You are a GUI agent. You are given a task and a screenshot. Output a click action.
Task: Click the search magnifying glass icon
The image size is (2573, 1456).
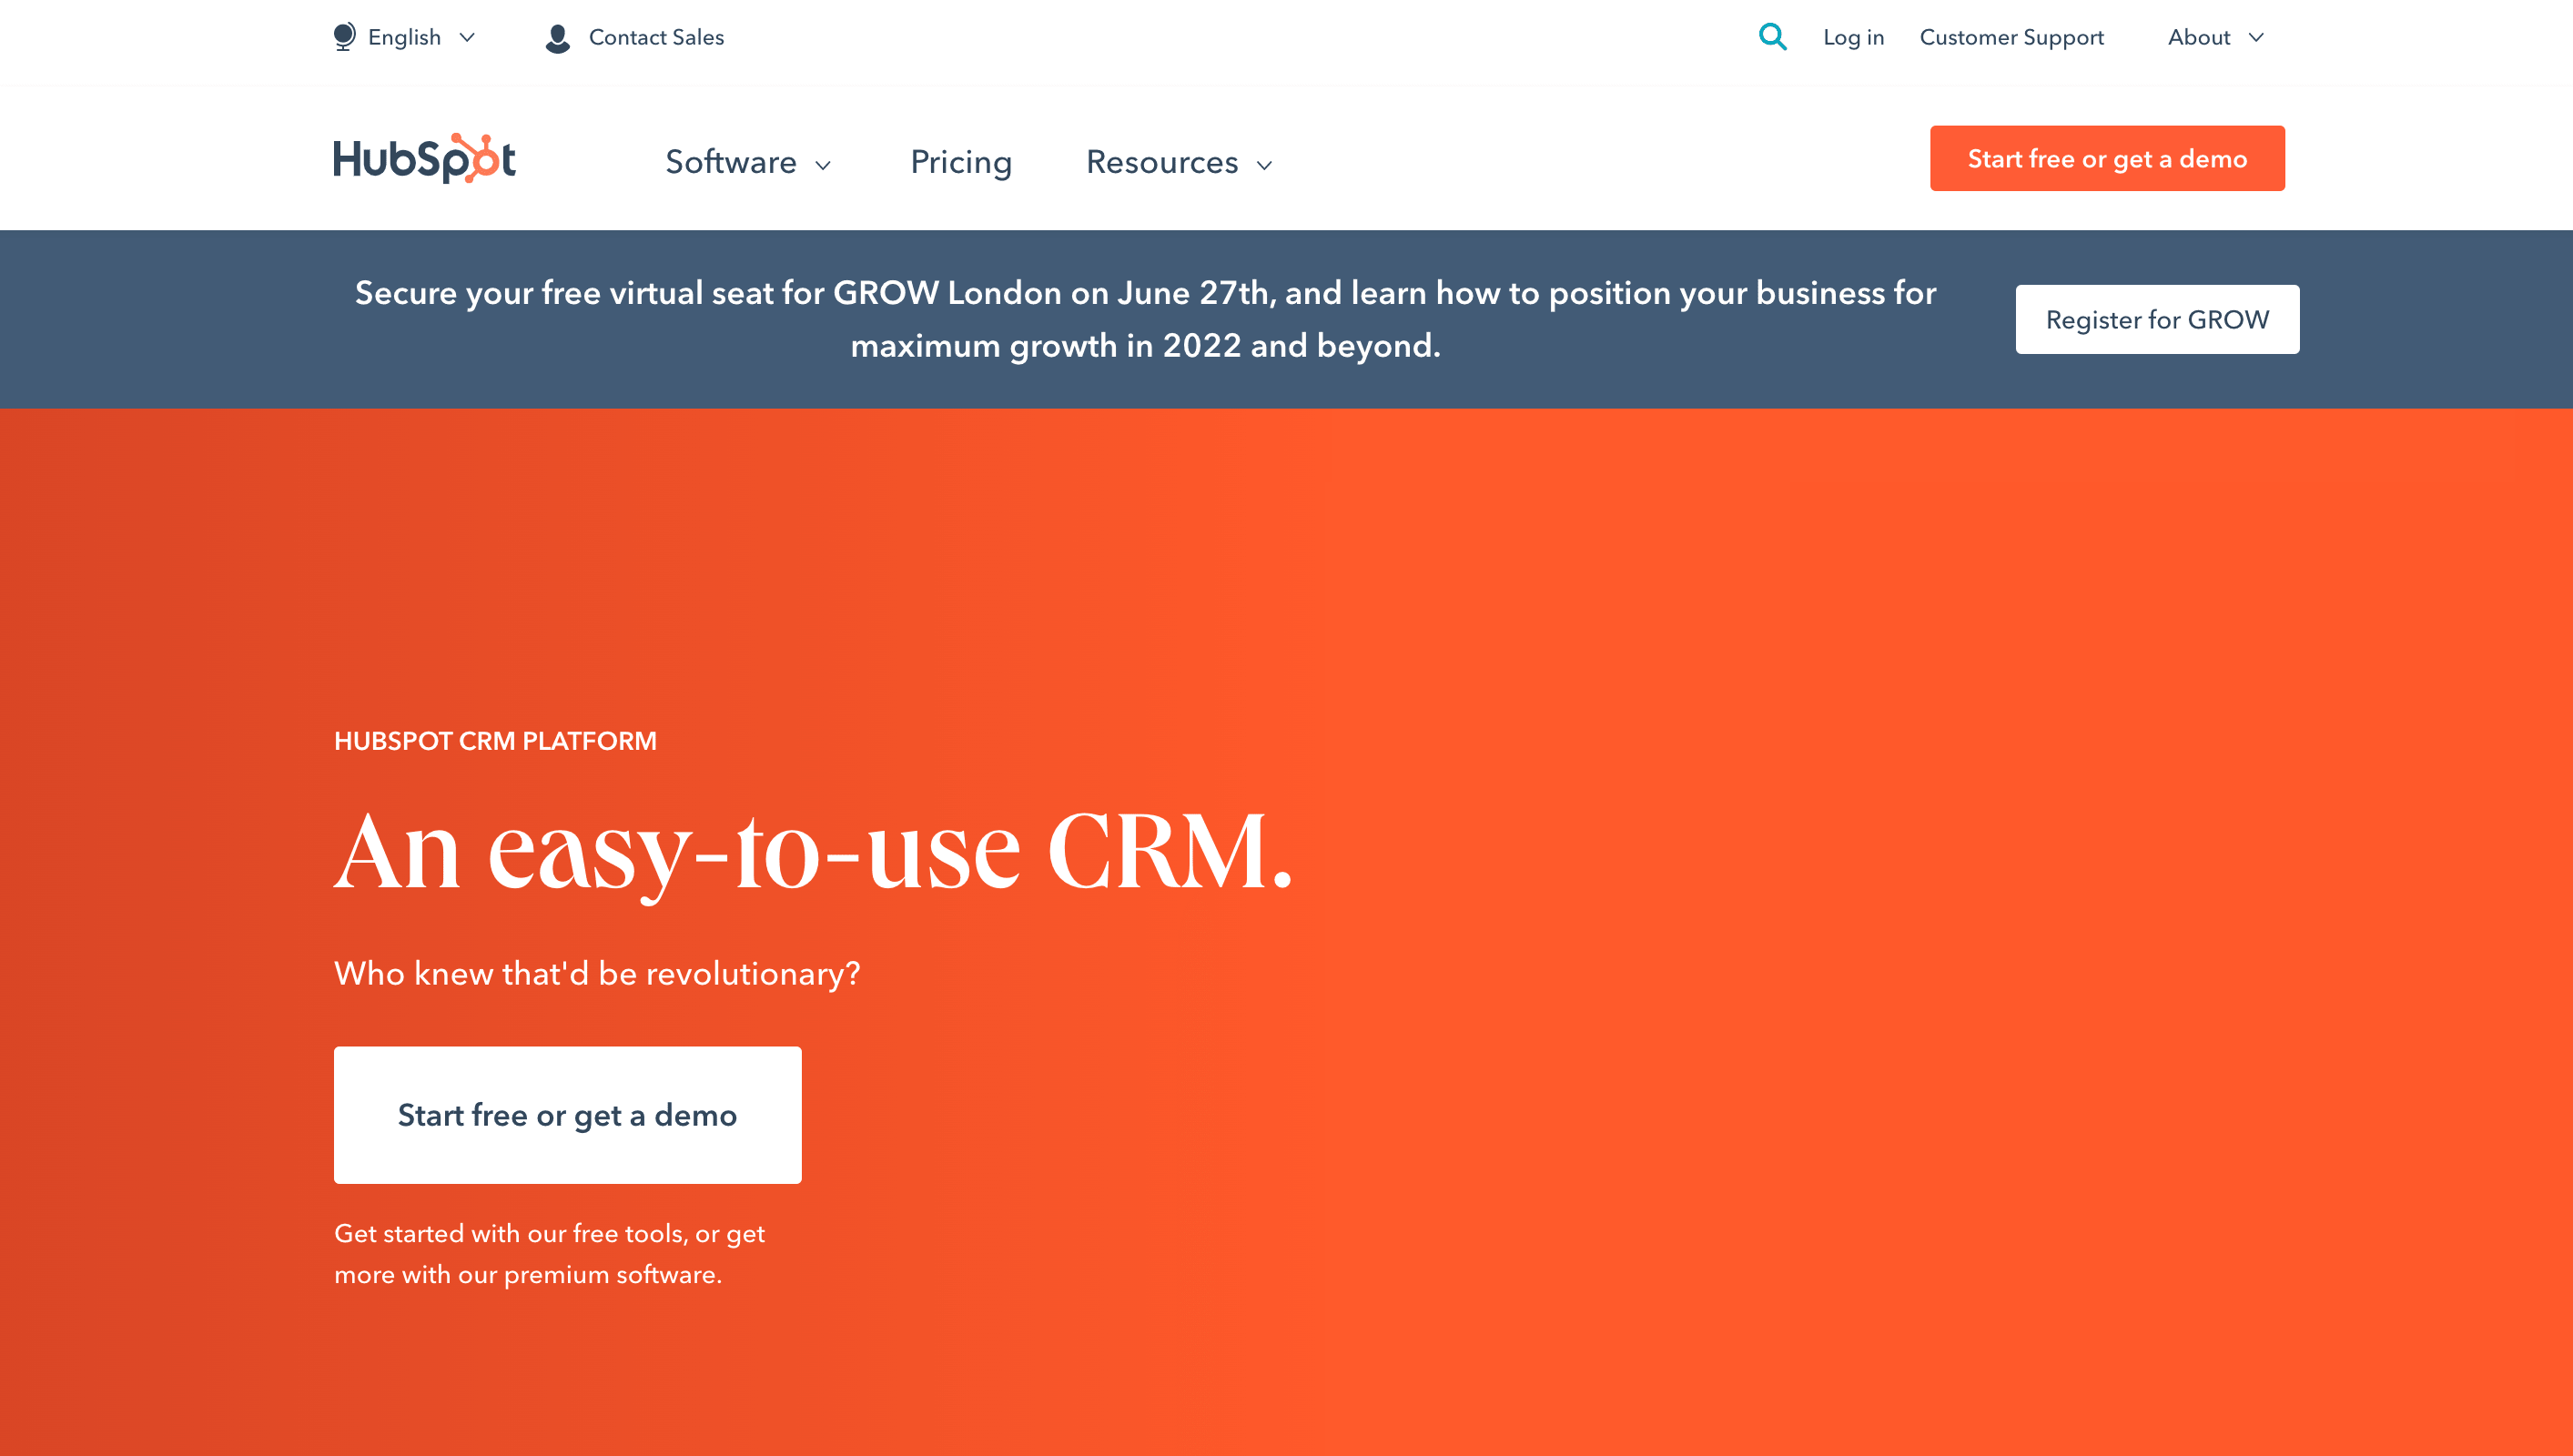pos(1772,37)
